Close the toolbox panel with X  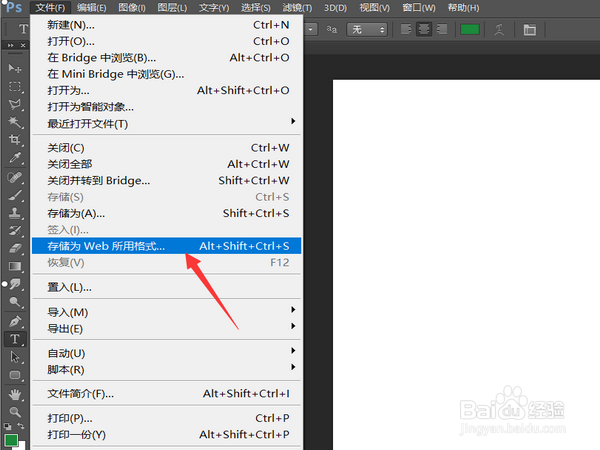pyautogui.click(x=23, y=45)
